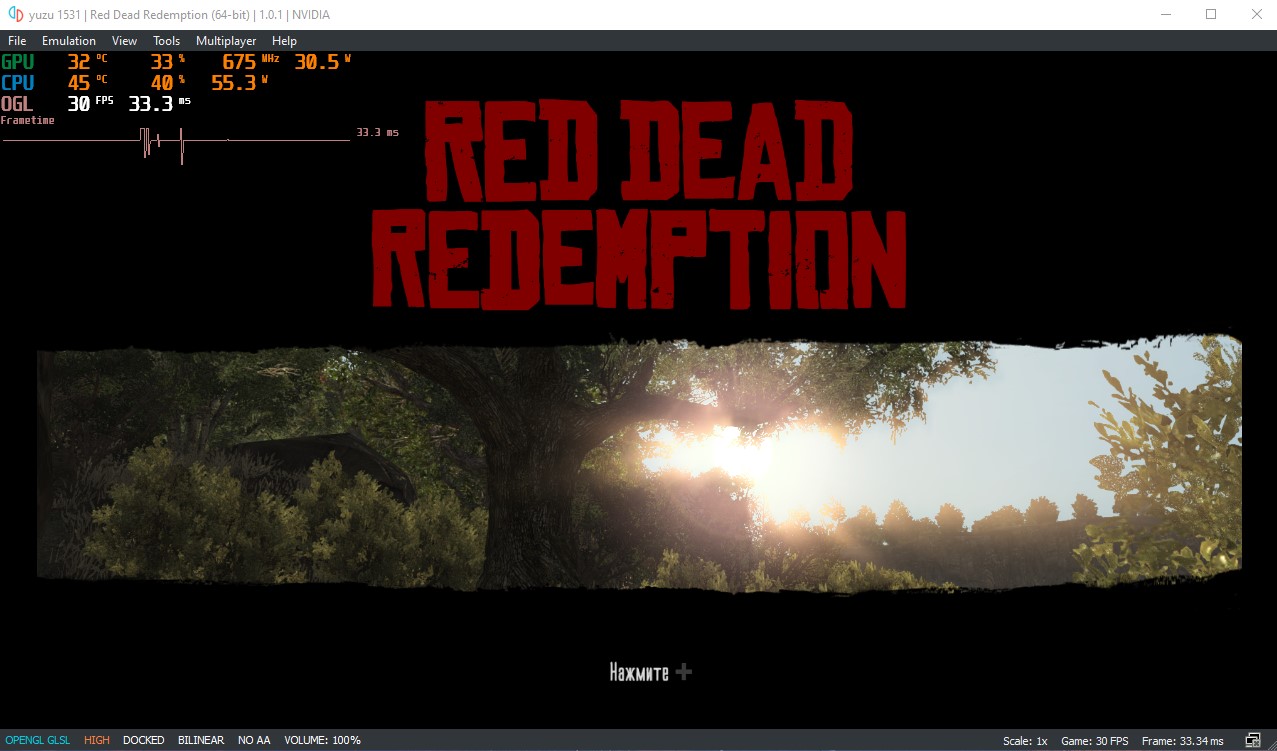Click the Scale: 1x status text
1277x751 pixels.
(1025, 741)
